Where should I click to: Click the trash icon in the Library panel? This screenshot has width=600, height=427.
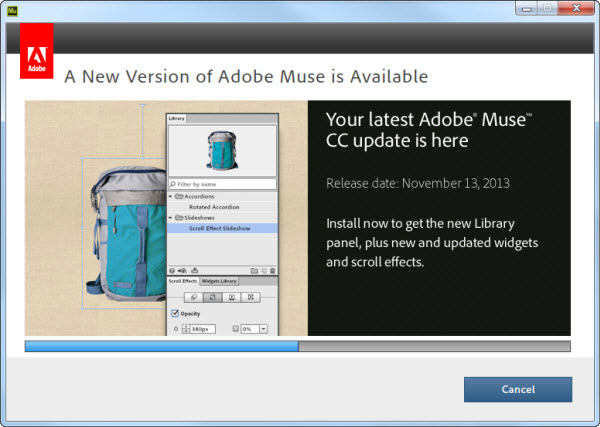pos(272,271)
